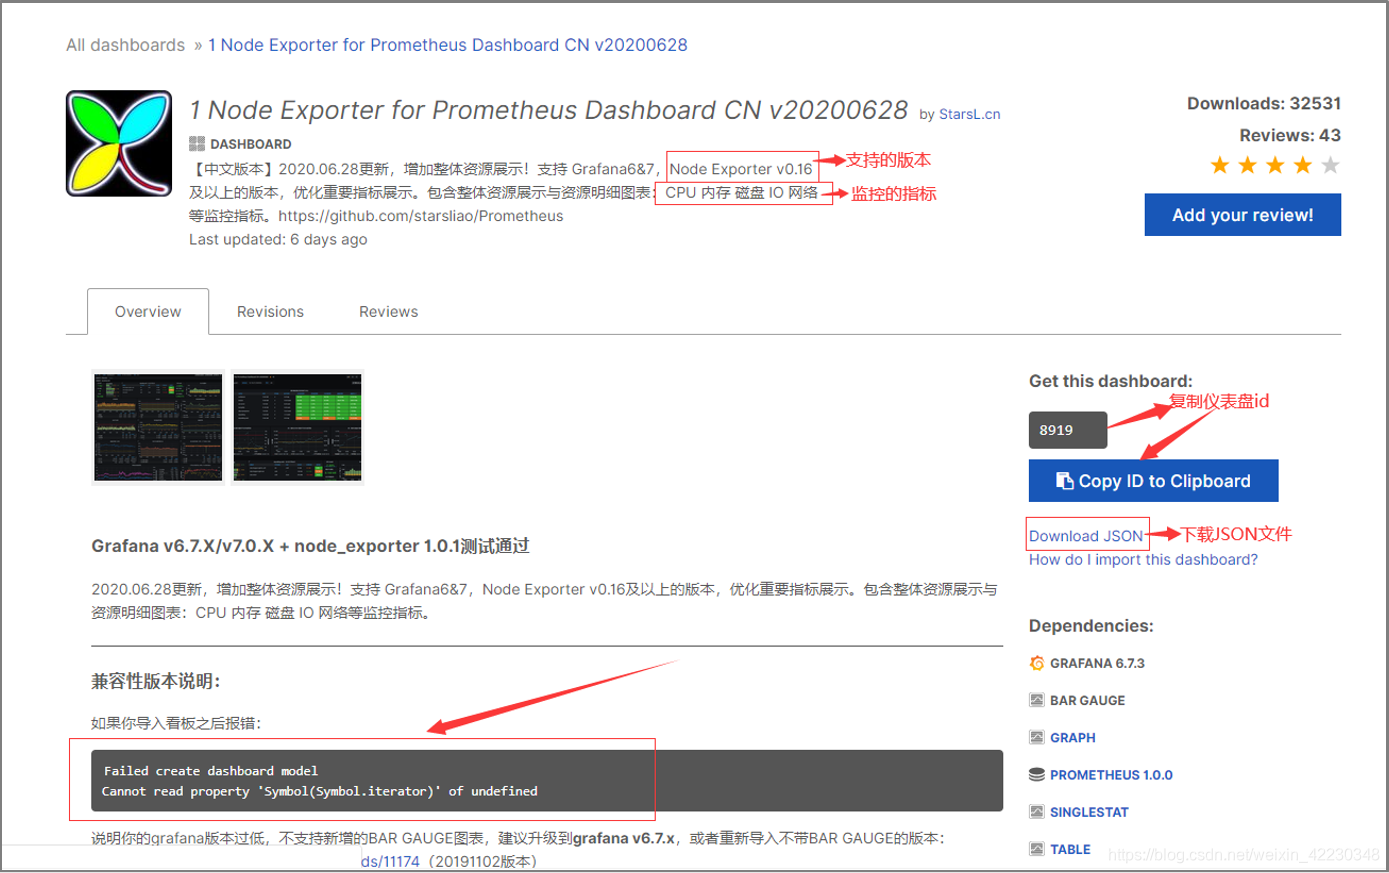
Task: Click the butterfly dashboard logo image
Action: click(119, 143)
